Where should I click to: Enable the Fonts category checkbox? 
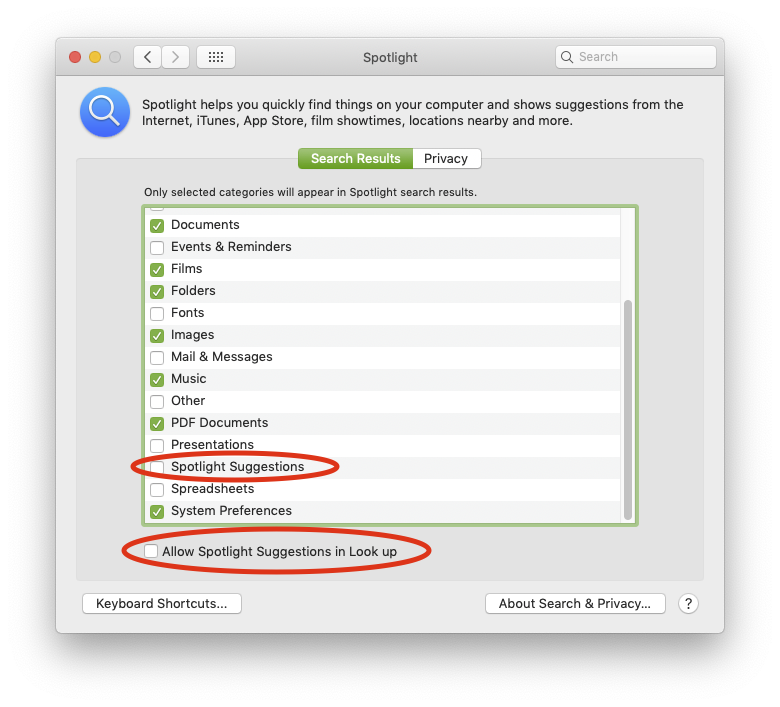click(157, 313)
